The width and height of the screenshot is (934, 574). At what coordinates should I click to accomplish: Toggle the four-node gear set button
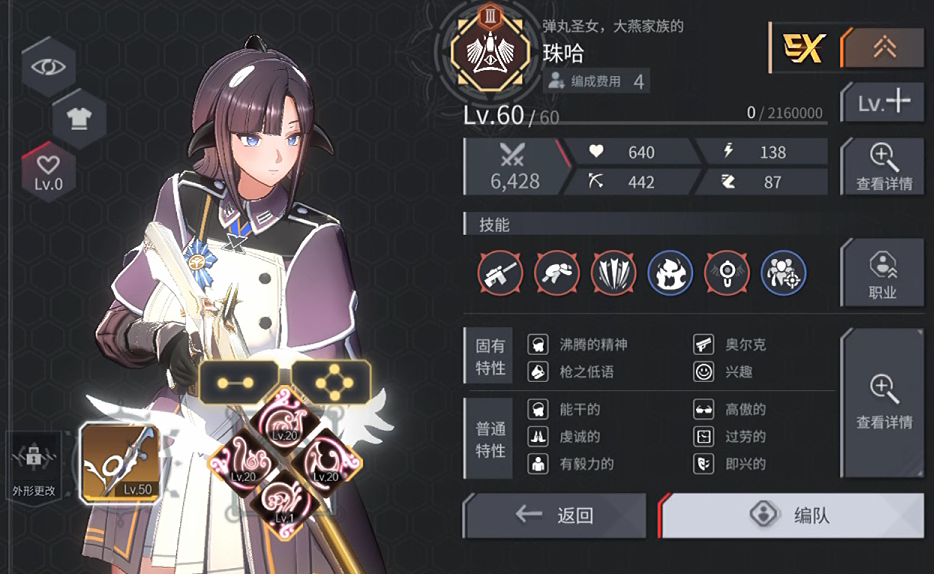333,382
